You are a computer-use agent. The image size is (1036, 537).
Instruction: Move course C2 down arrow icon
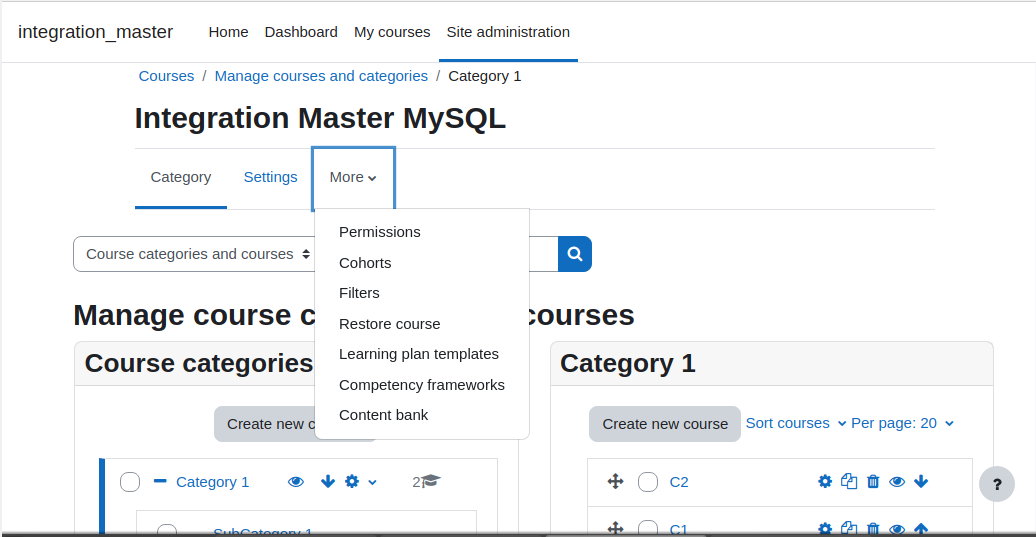tap(921, 482)
